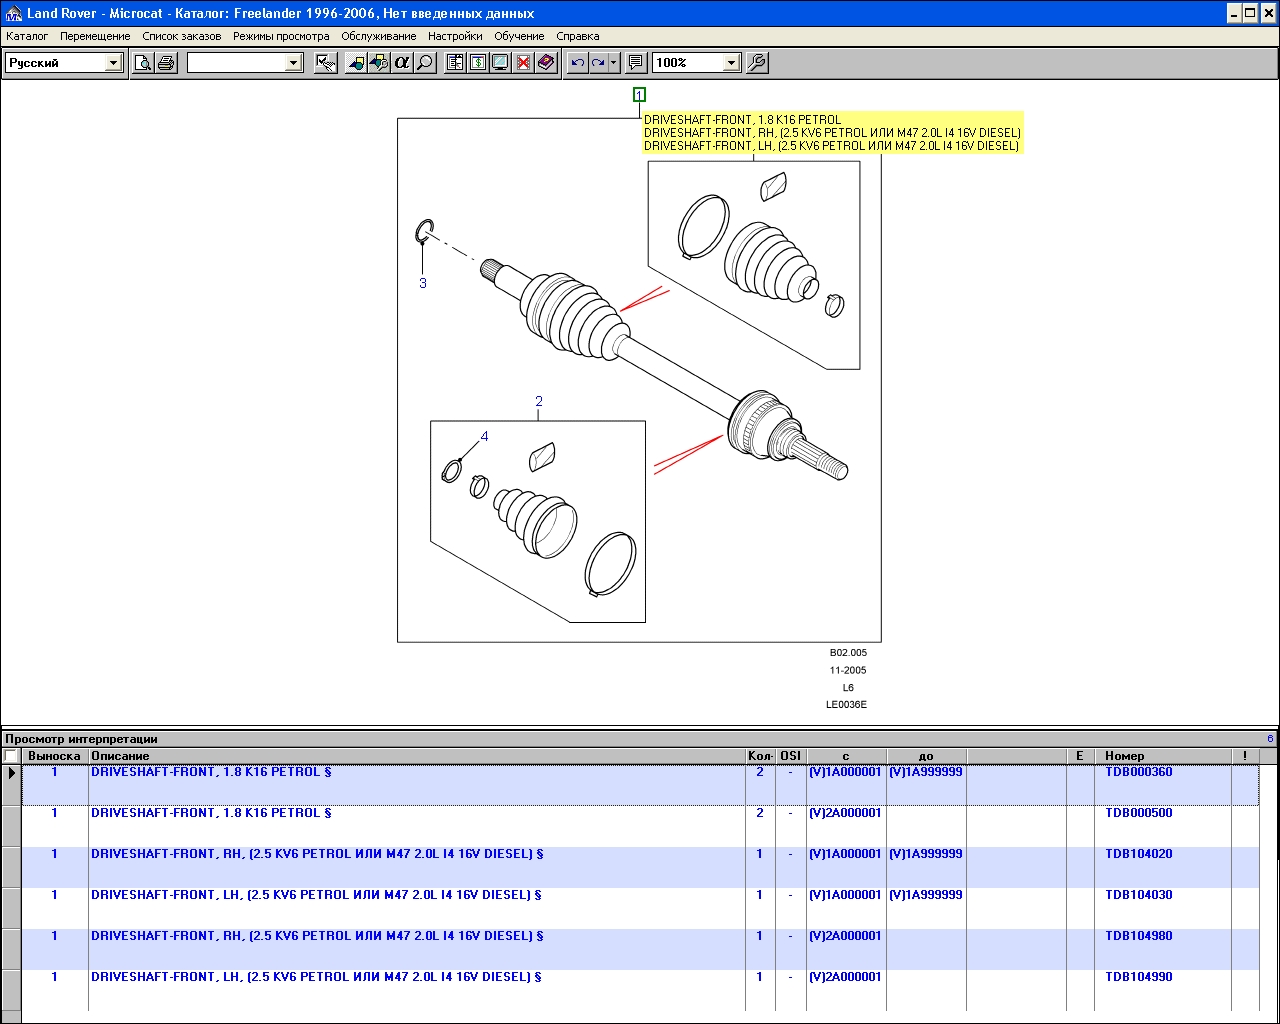
Task: Click the Описание column header
Action: click(x=416, y=756)
